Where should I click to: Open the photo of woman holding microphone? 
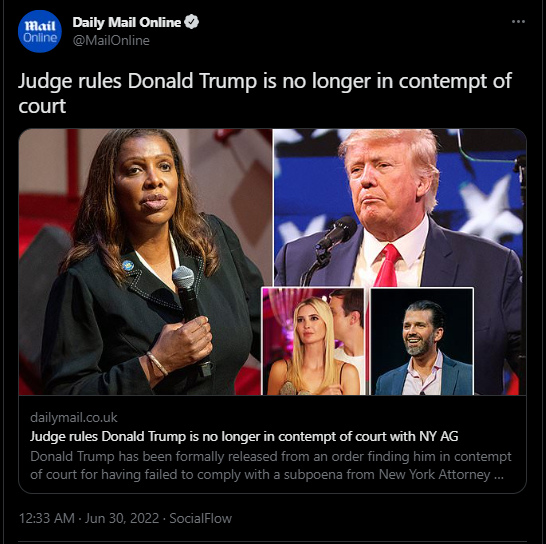click(145, 262)
